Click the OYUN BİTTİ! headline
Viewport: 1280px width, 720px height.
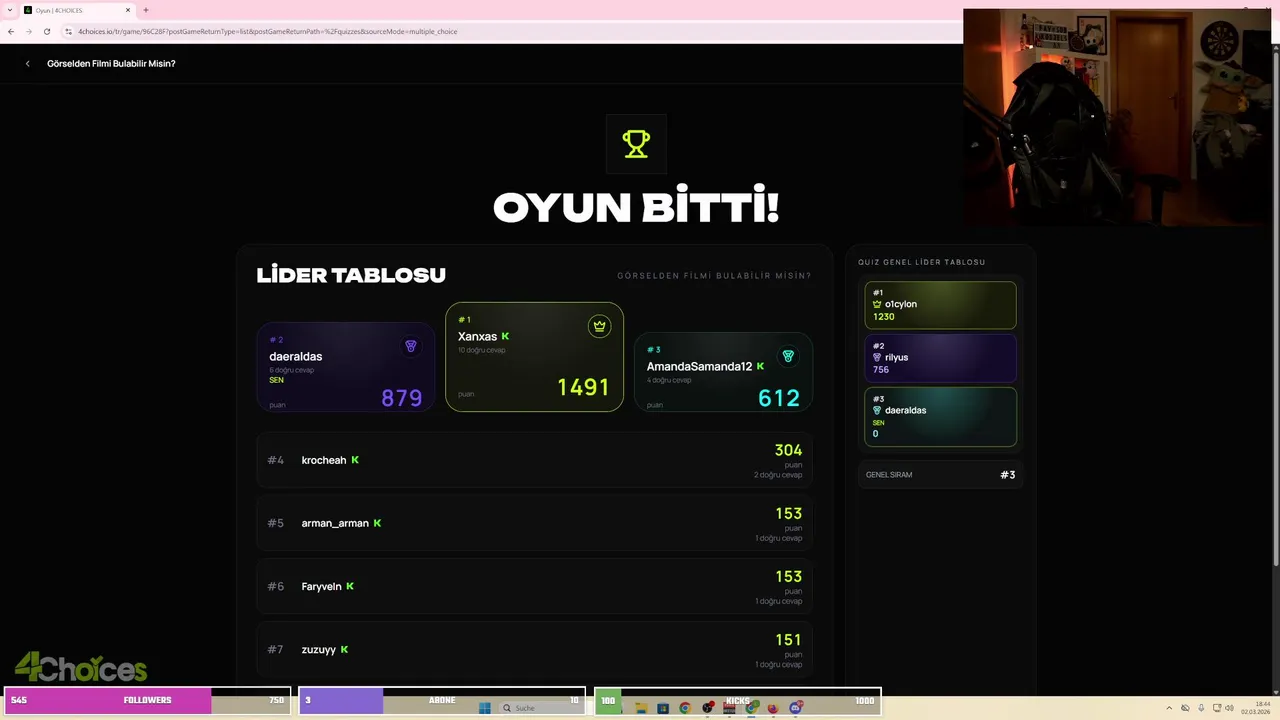tap(636, 207)
